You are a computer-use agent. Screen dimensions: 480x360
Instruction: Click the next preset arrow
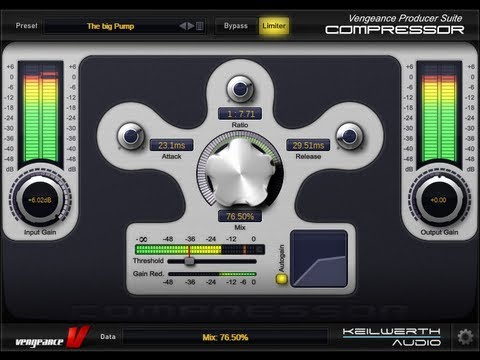click(x=191, y=26)
